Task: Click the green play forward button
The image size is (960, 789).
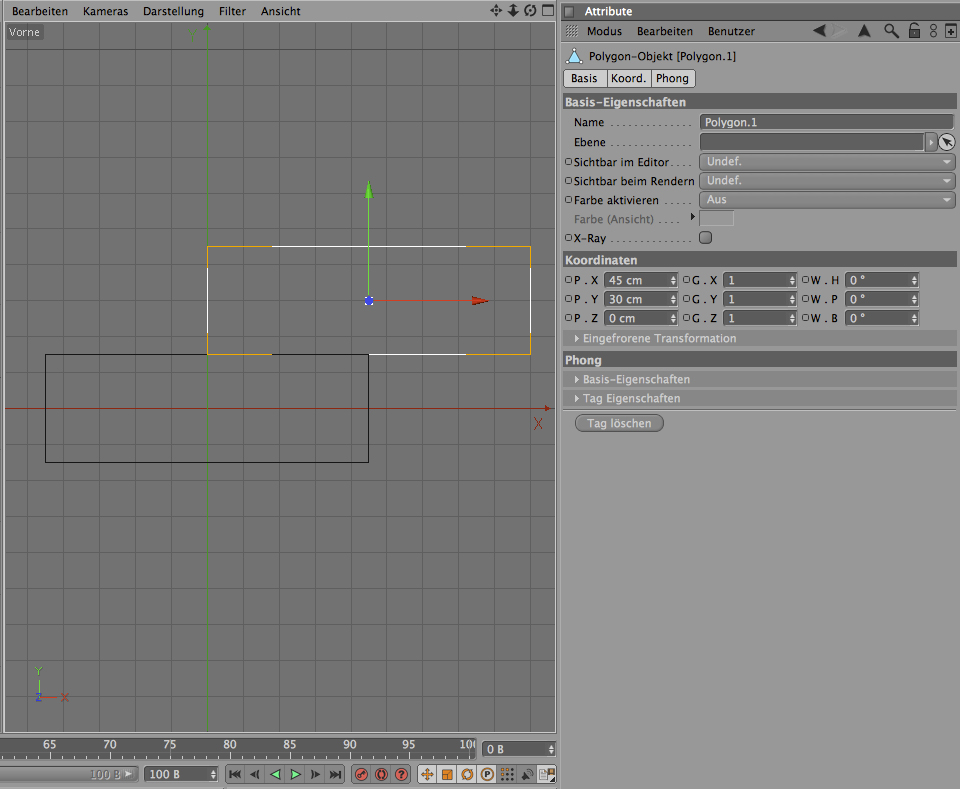Action: click(x=296, y=774)
